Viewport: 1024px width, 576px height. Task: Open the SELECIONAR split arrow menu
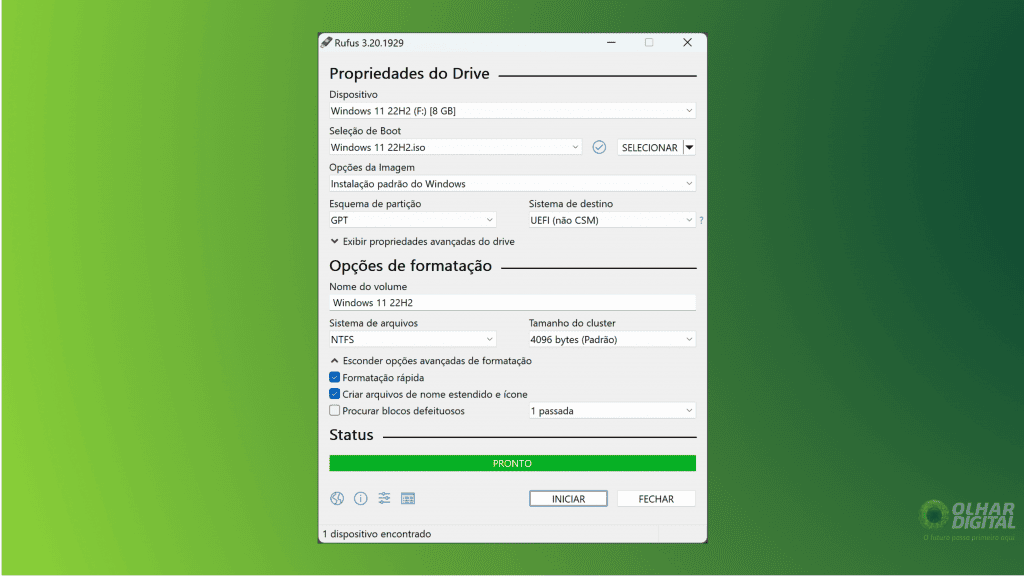point(689,148)
